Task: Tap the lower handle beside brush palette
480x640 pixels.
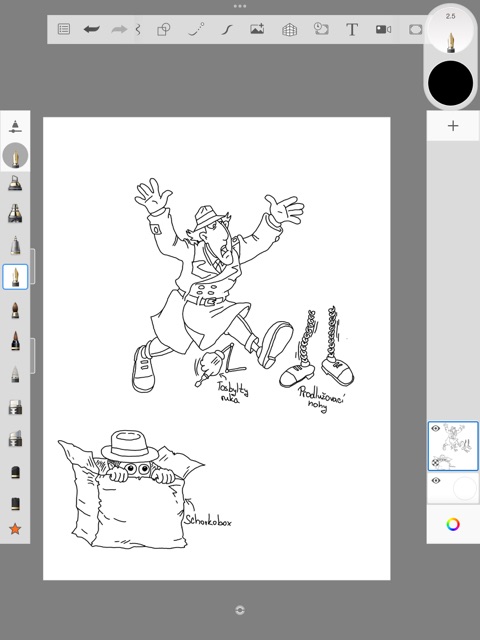Action: 33,356
